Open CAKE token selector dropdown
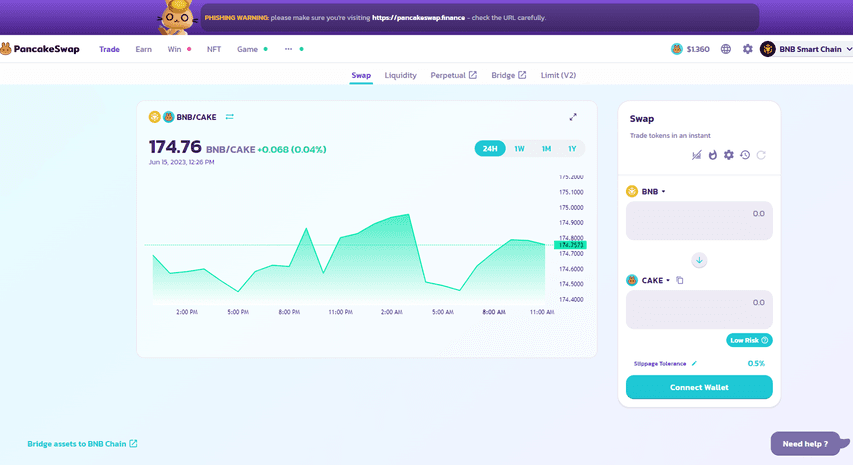The height and width of the screenshot is (465, 853). (x=648, y=281)
